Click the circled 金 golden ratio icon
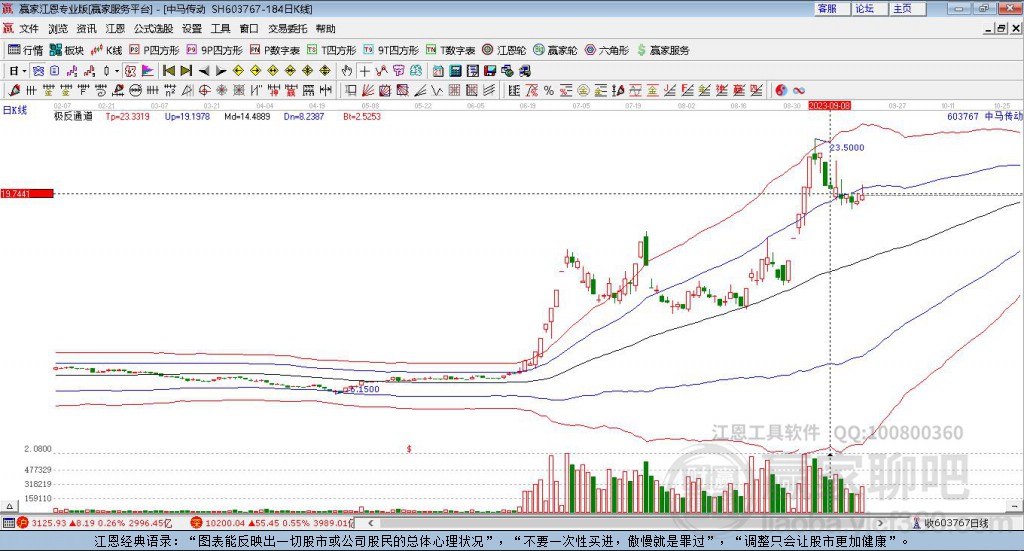The width and height of the screenshot is (1024, 551). pyautogui.click(x=583, y=90)
